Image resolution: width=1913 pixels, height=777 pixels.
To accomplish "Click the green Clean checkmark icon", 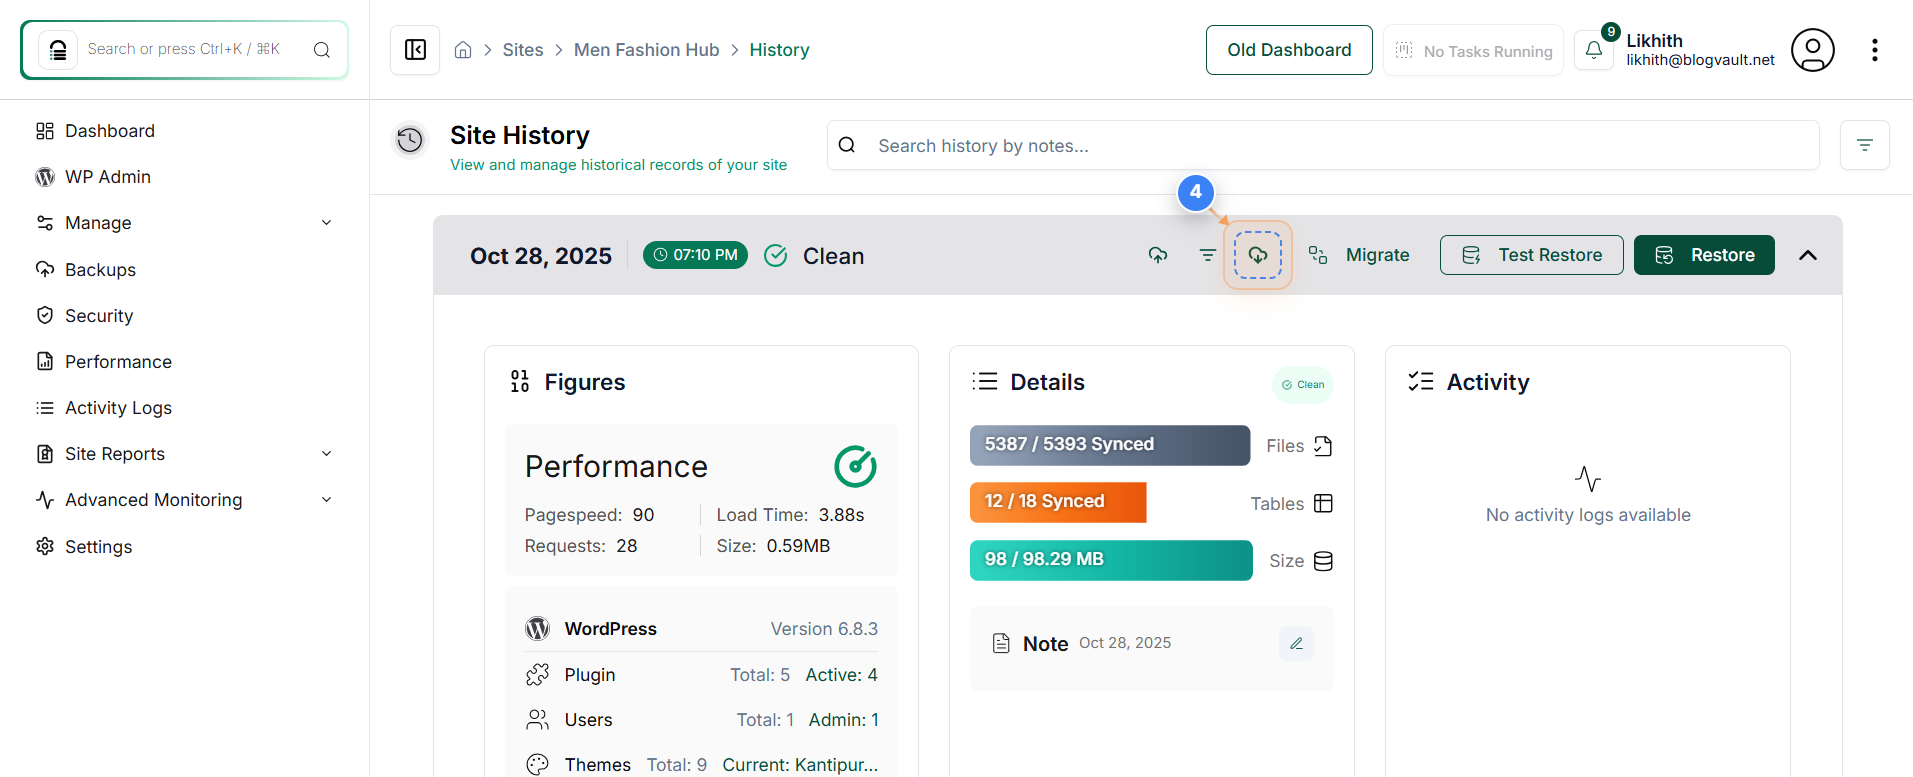I will [775, 255].
